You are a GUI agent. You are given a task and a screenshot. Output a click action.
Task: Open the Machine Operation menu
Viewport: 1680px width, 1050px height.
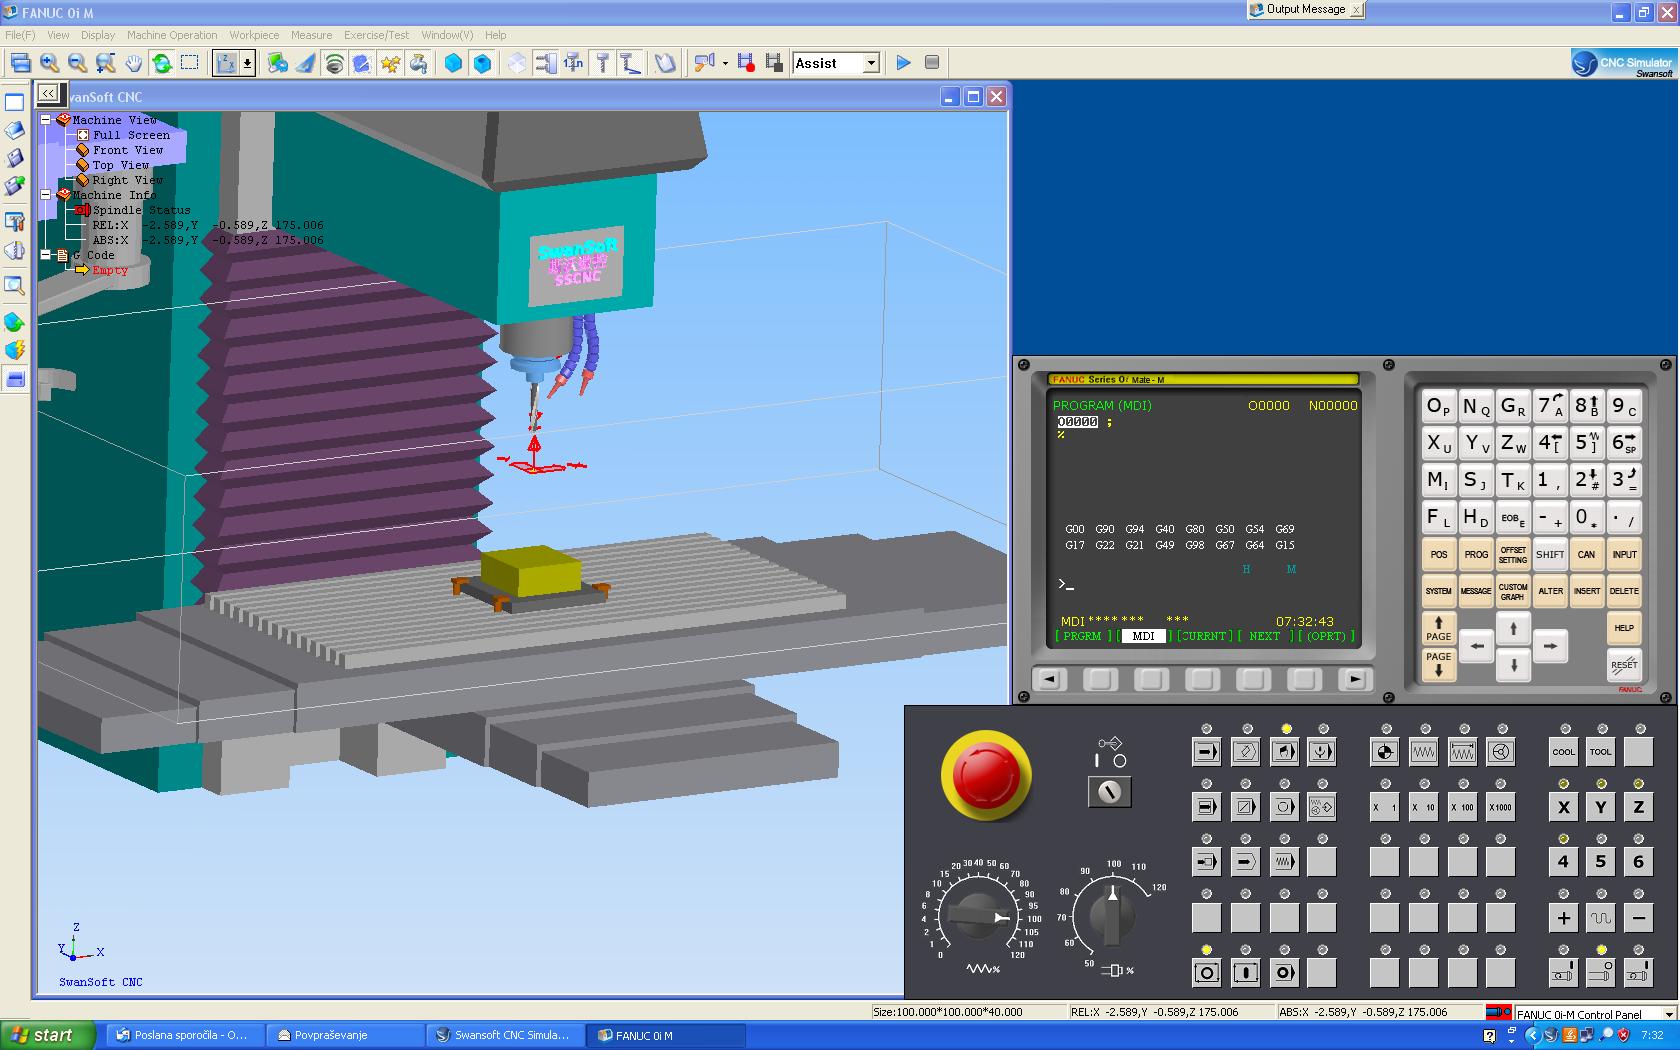(172, 35)
